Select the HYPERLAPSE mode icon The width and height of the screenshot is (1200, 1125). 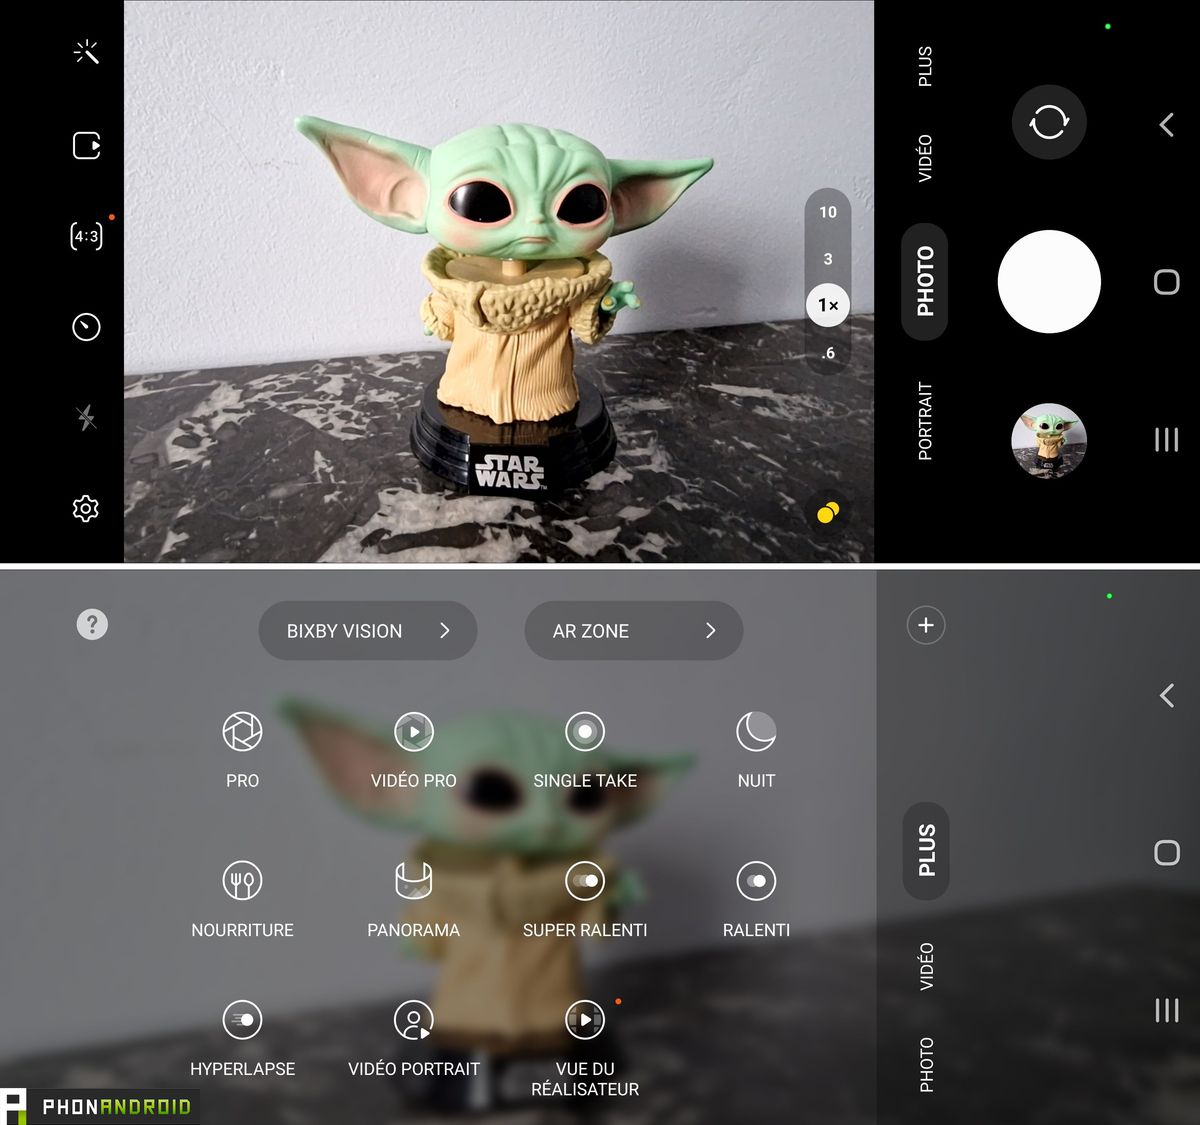(x=242, y=1020)
